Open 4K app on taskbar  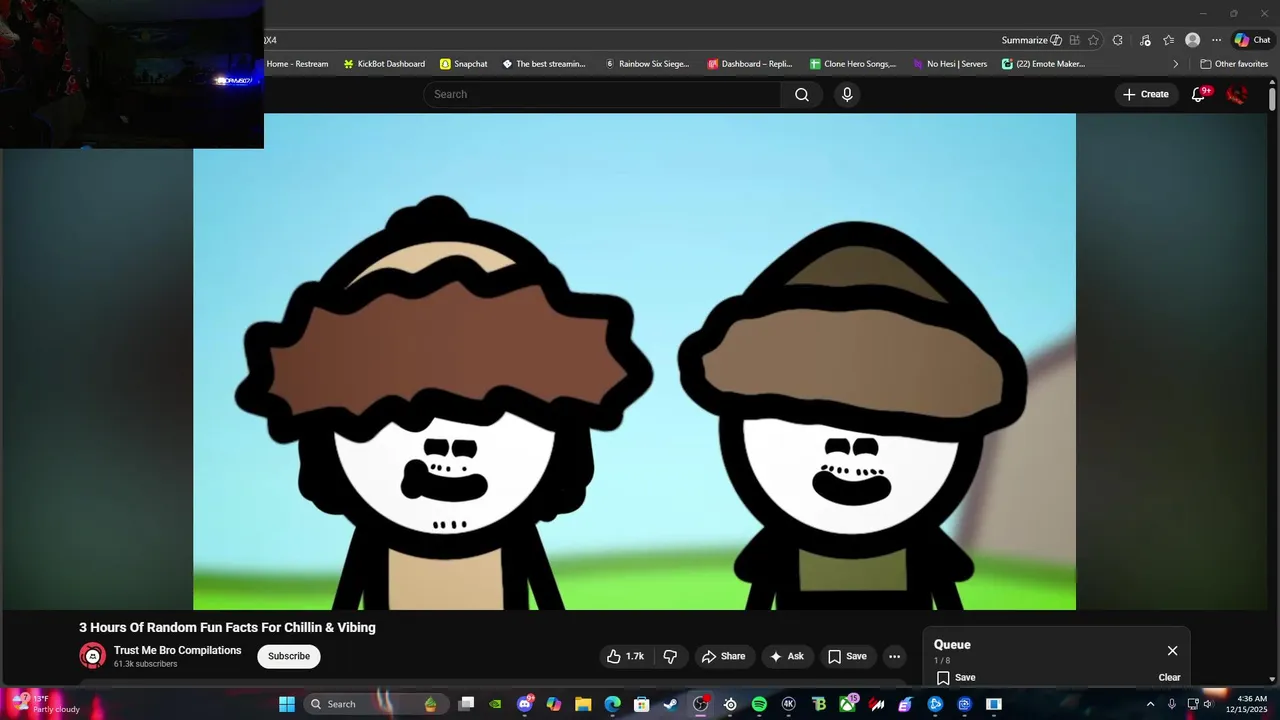click(x=788, y=704)
